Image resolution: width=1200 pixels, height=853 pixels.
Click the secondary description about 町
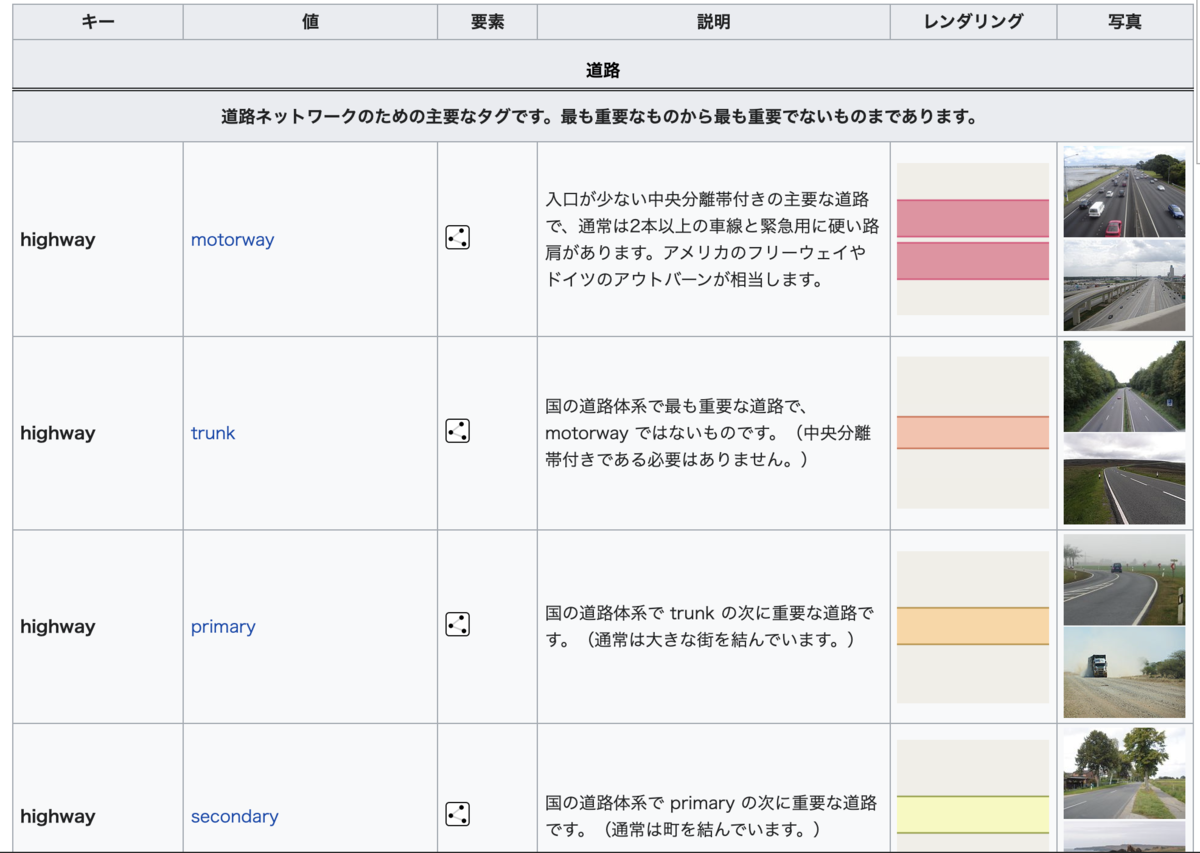pyautogui.click(x=711, y=816)
